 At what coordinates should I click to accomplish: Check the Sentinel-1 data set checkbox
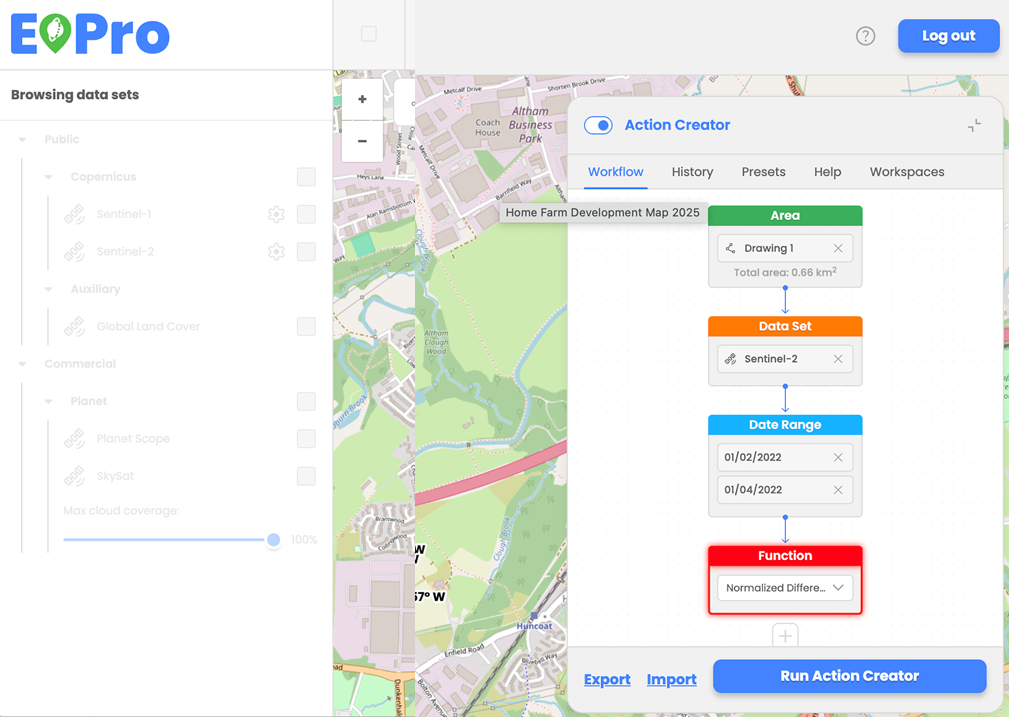click(x=306, y=214)
